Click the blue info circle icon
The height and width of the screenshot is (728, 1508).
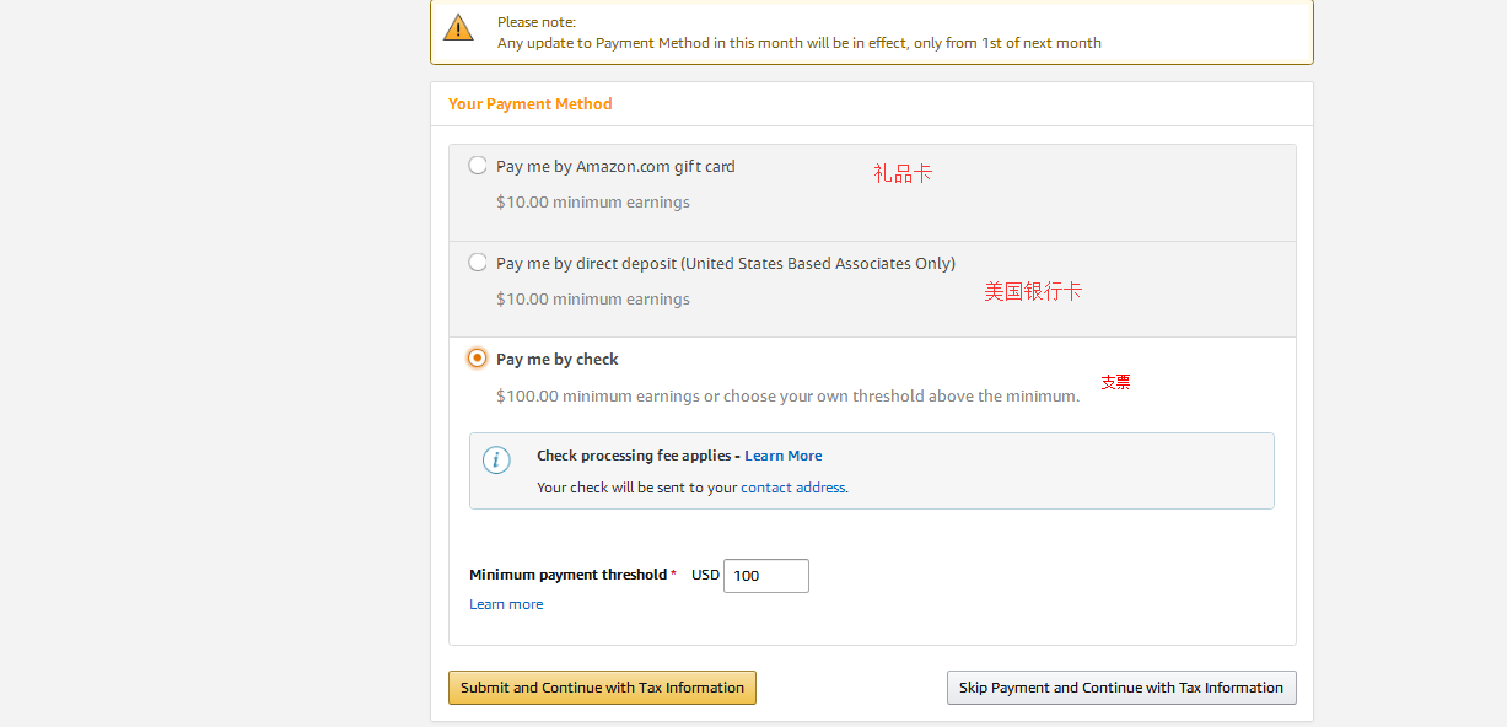(497, 460)
